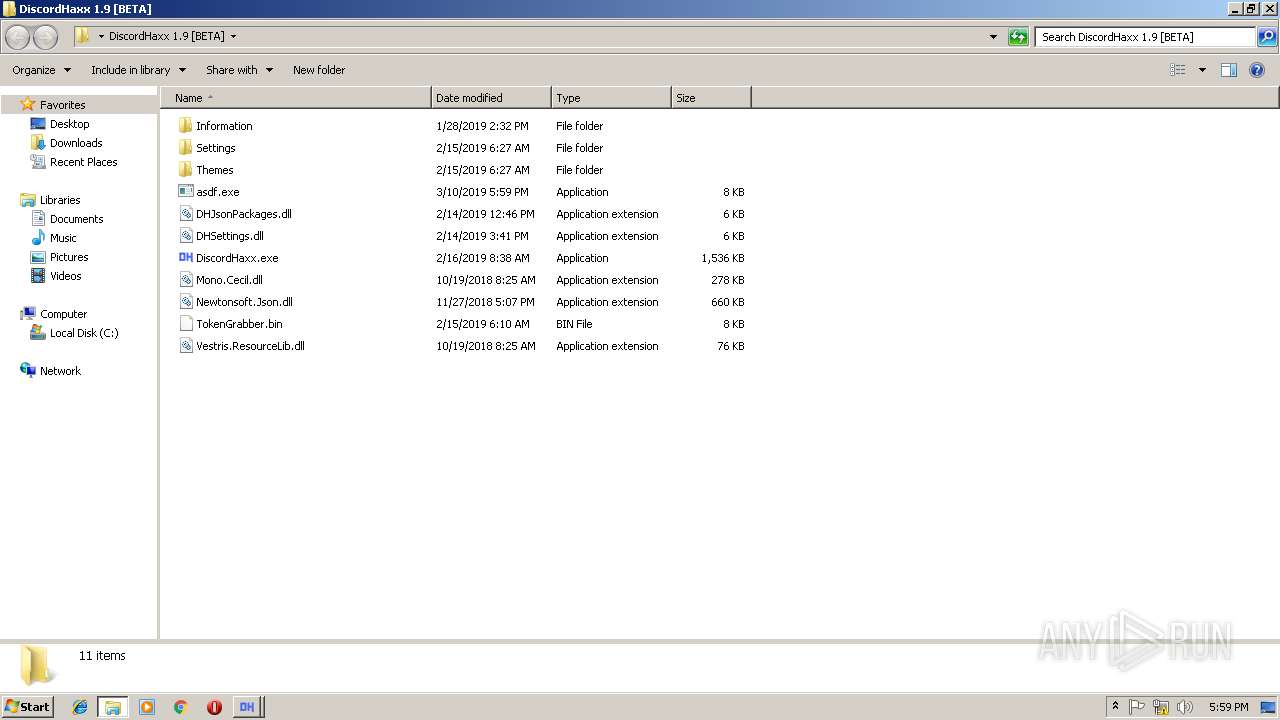Select the Vestris.ResourceLib.dll file name
The height and width of the screenshot is (720, 1280).
250,346
